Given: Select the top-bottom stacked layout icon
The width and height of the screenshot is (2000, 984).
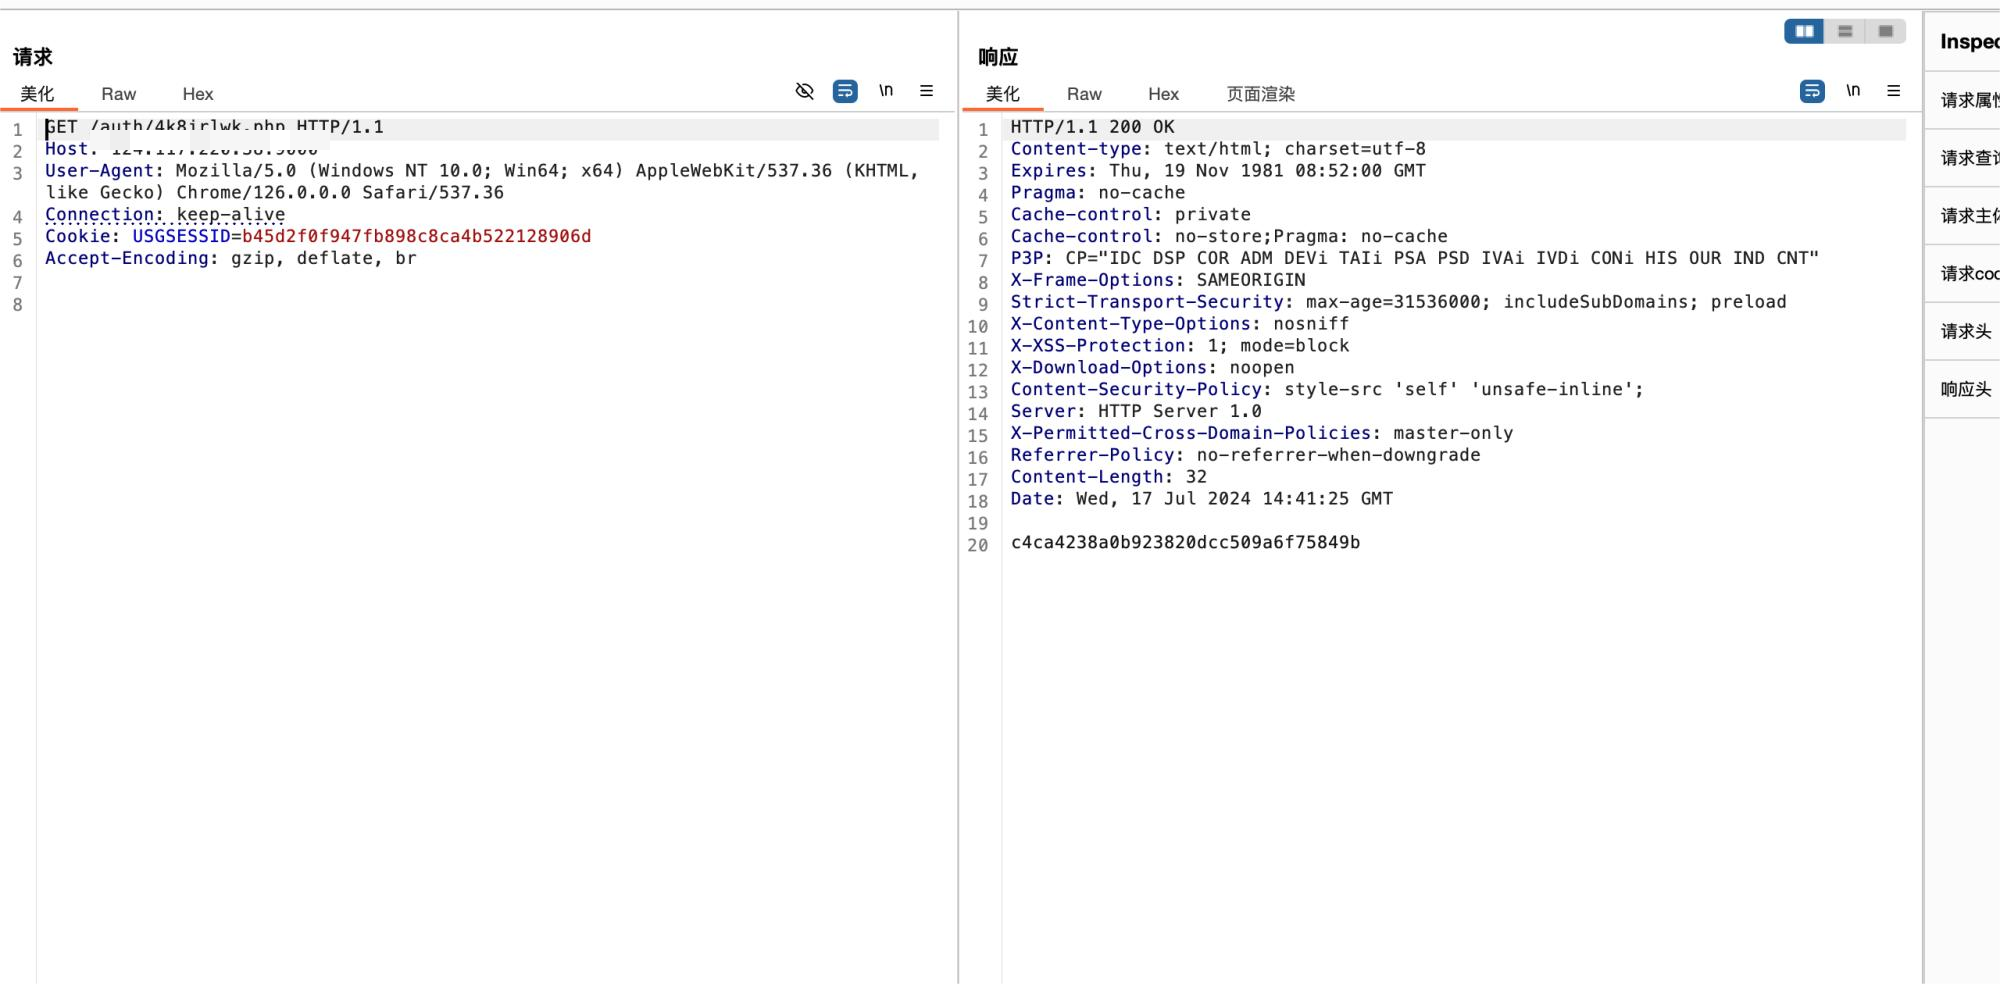Looking at the screenshot, I should point(1845,32).
